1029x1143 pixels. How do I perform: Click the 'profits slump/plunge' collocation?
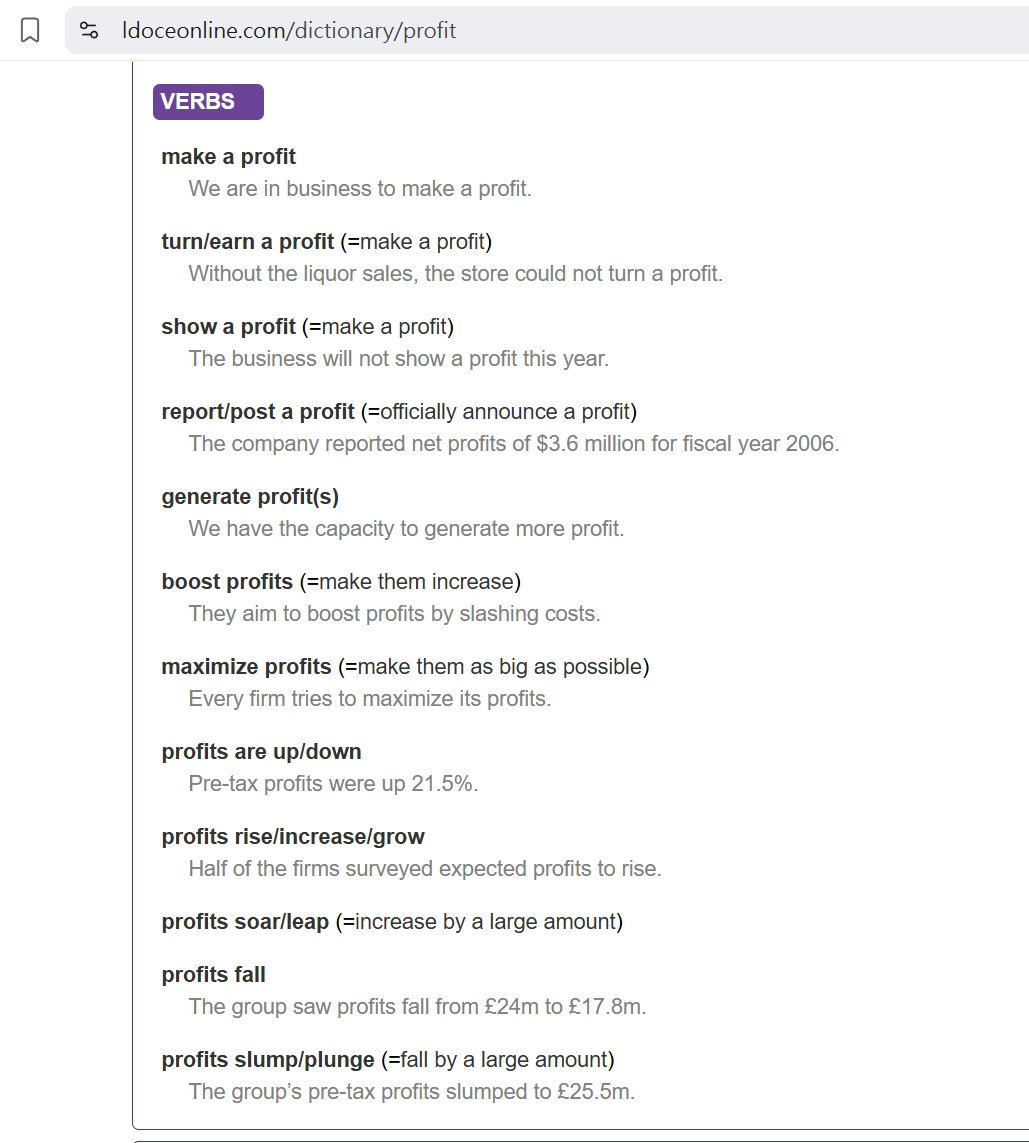click(x=267, y=1060)
